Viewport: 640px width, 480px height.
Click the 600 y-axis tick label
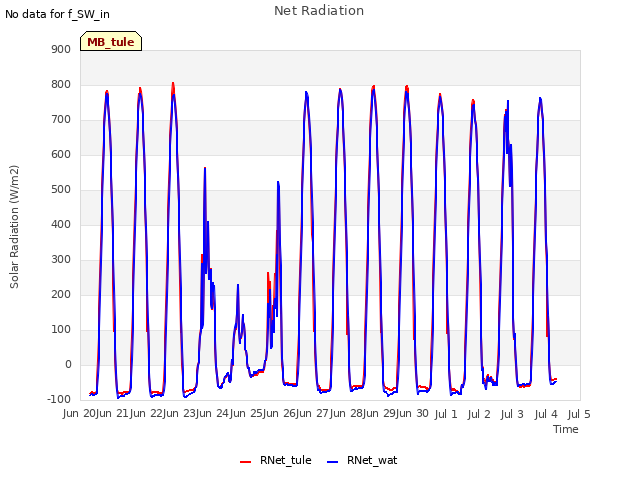pos(61,155)
